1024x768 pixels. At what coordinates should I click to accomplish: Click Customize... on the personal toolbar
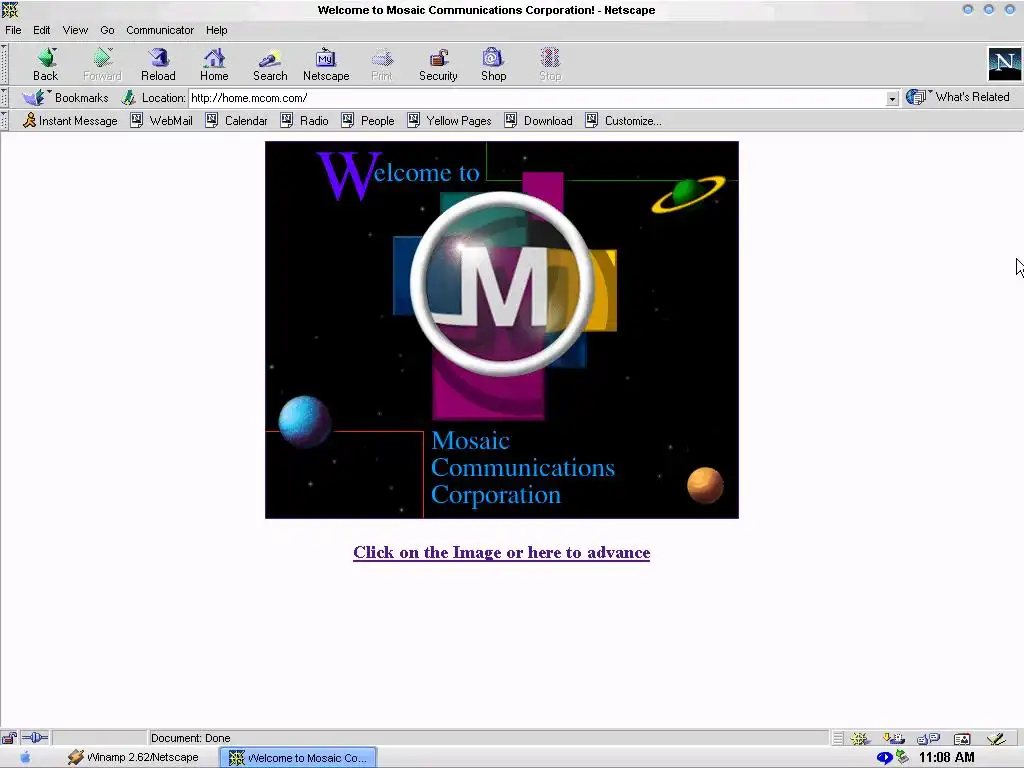(623, 121)
